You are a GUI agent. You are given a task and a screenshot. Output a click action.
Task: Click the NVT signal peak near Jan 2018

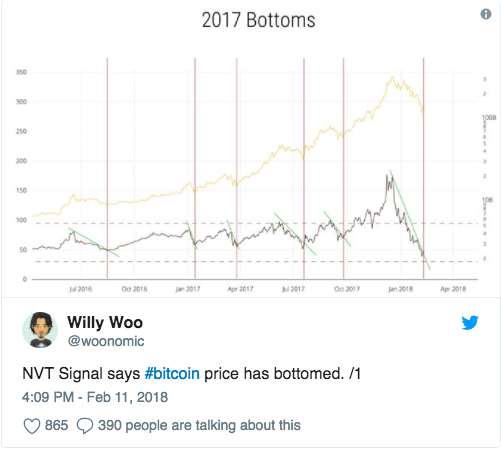tap(389, 177)
